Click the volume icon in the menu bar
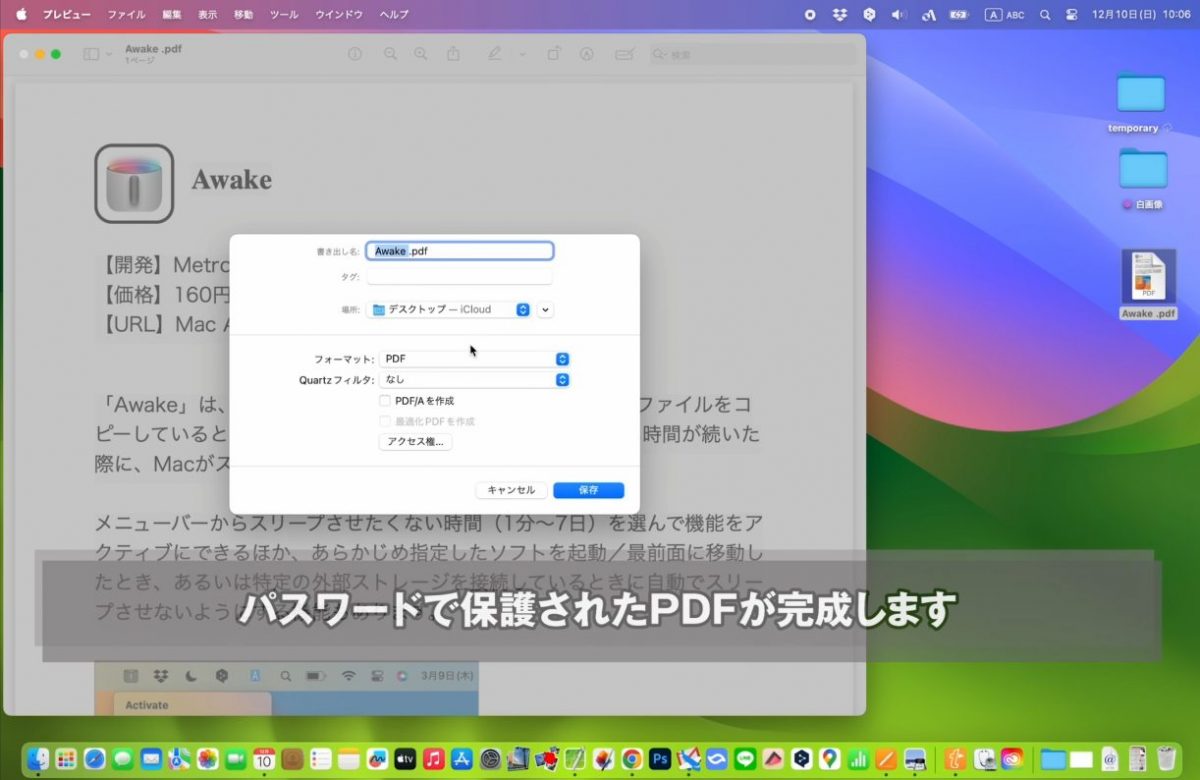Screen dimensions: 1200x780 coord(898,15)
